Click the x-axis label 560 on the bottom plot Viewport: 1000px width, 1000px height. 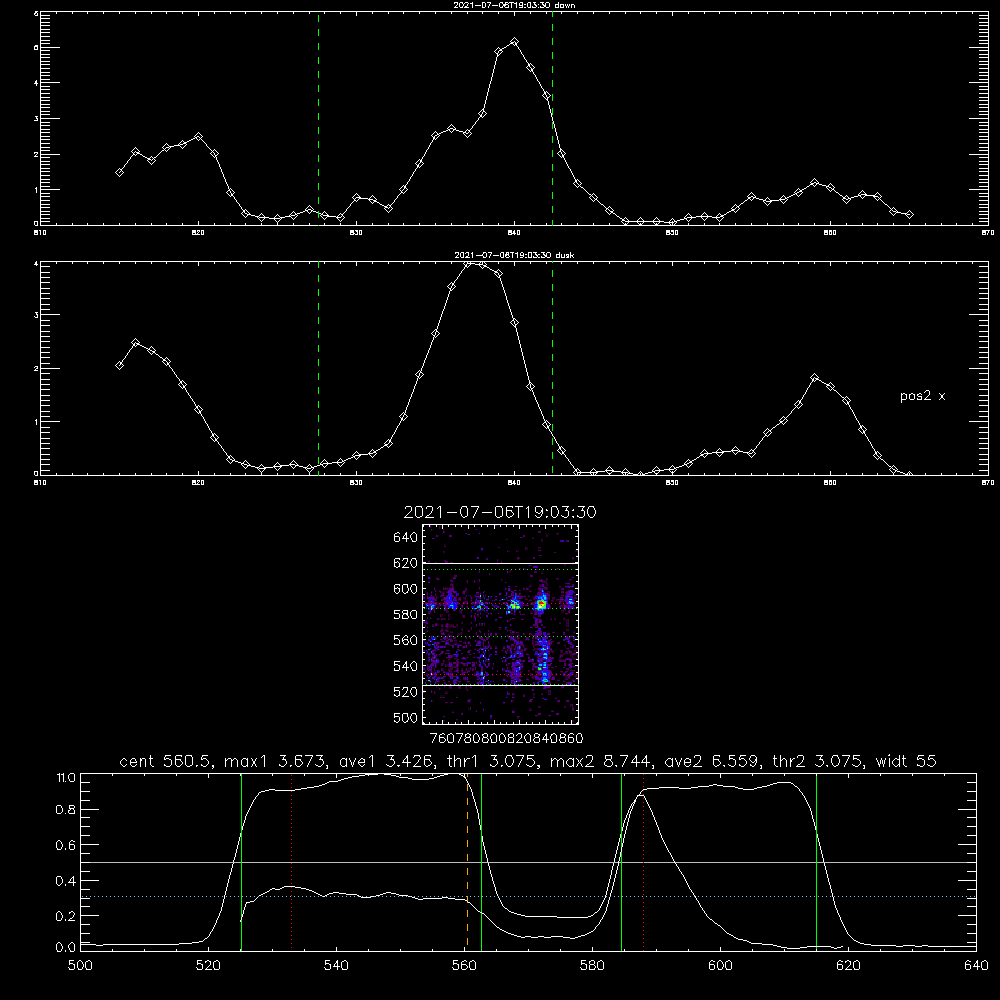[x=464, y=966]
